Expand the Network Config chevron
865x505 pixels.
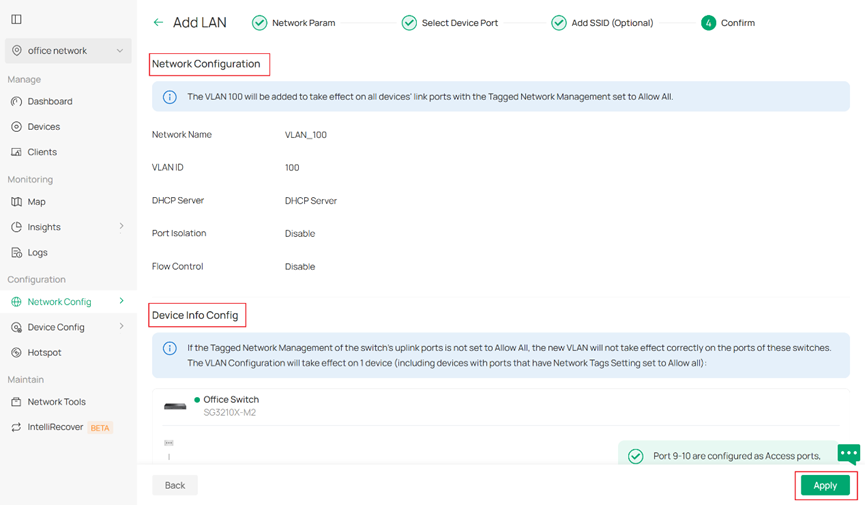point(121,301)
